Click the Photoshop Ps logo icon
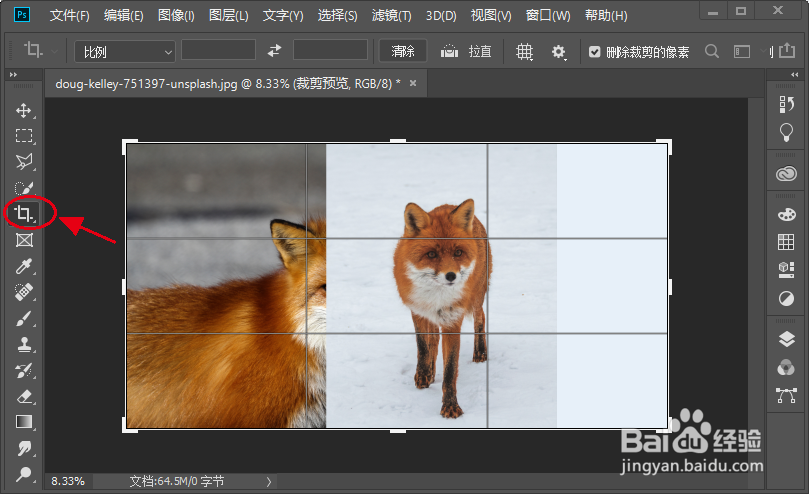This screenshot has width=809, height=494. click(22, 14)
